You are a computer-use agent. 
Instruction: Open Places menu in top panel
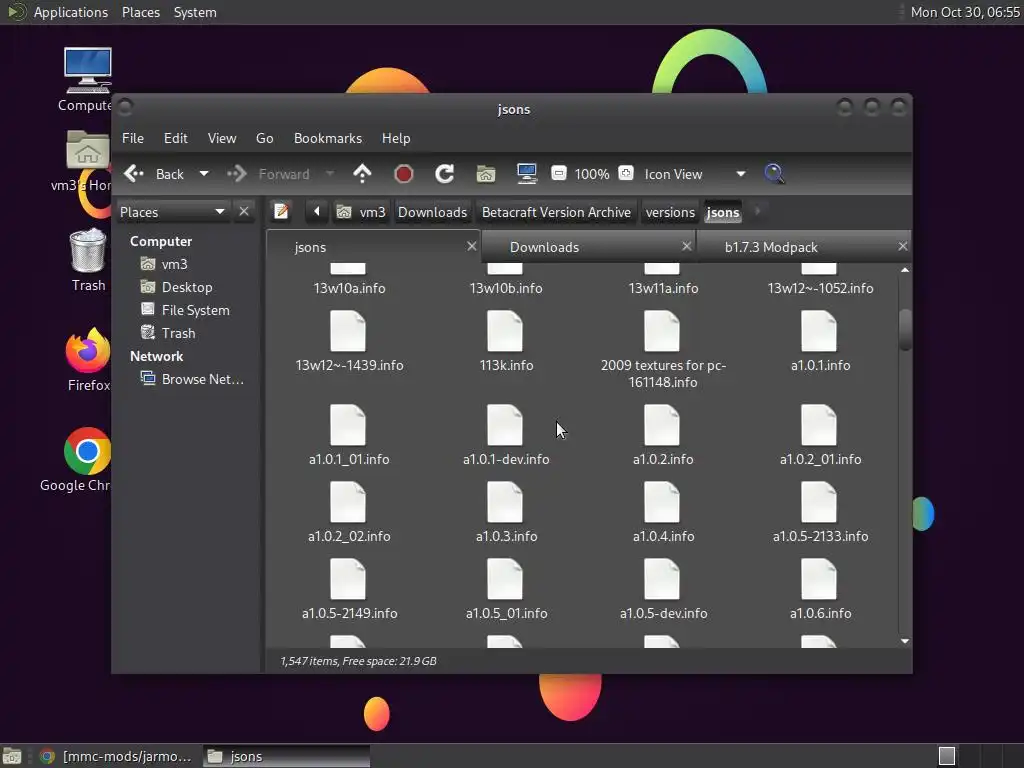pos(140,12)
